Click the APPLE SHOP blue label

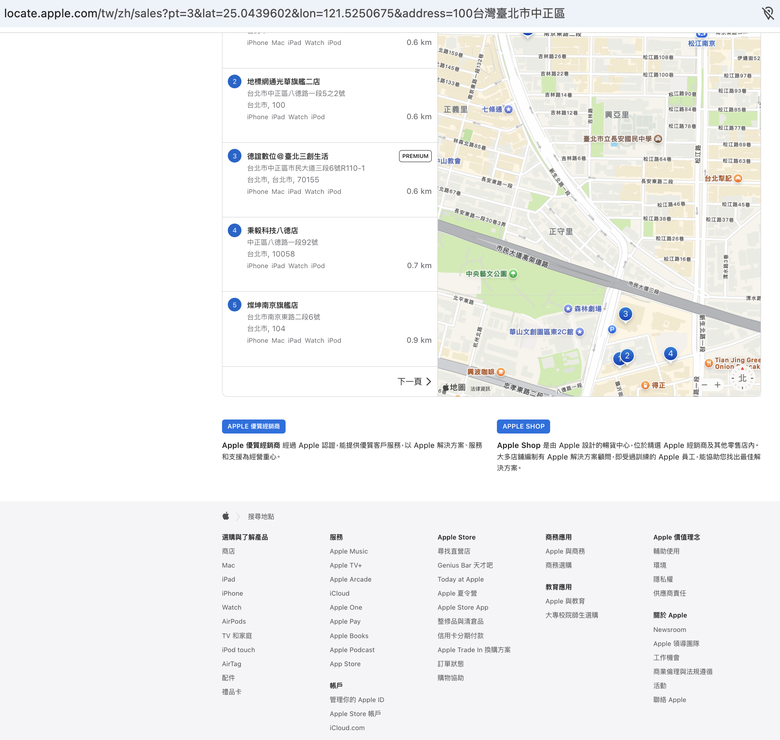[523, 426]
